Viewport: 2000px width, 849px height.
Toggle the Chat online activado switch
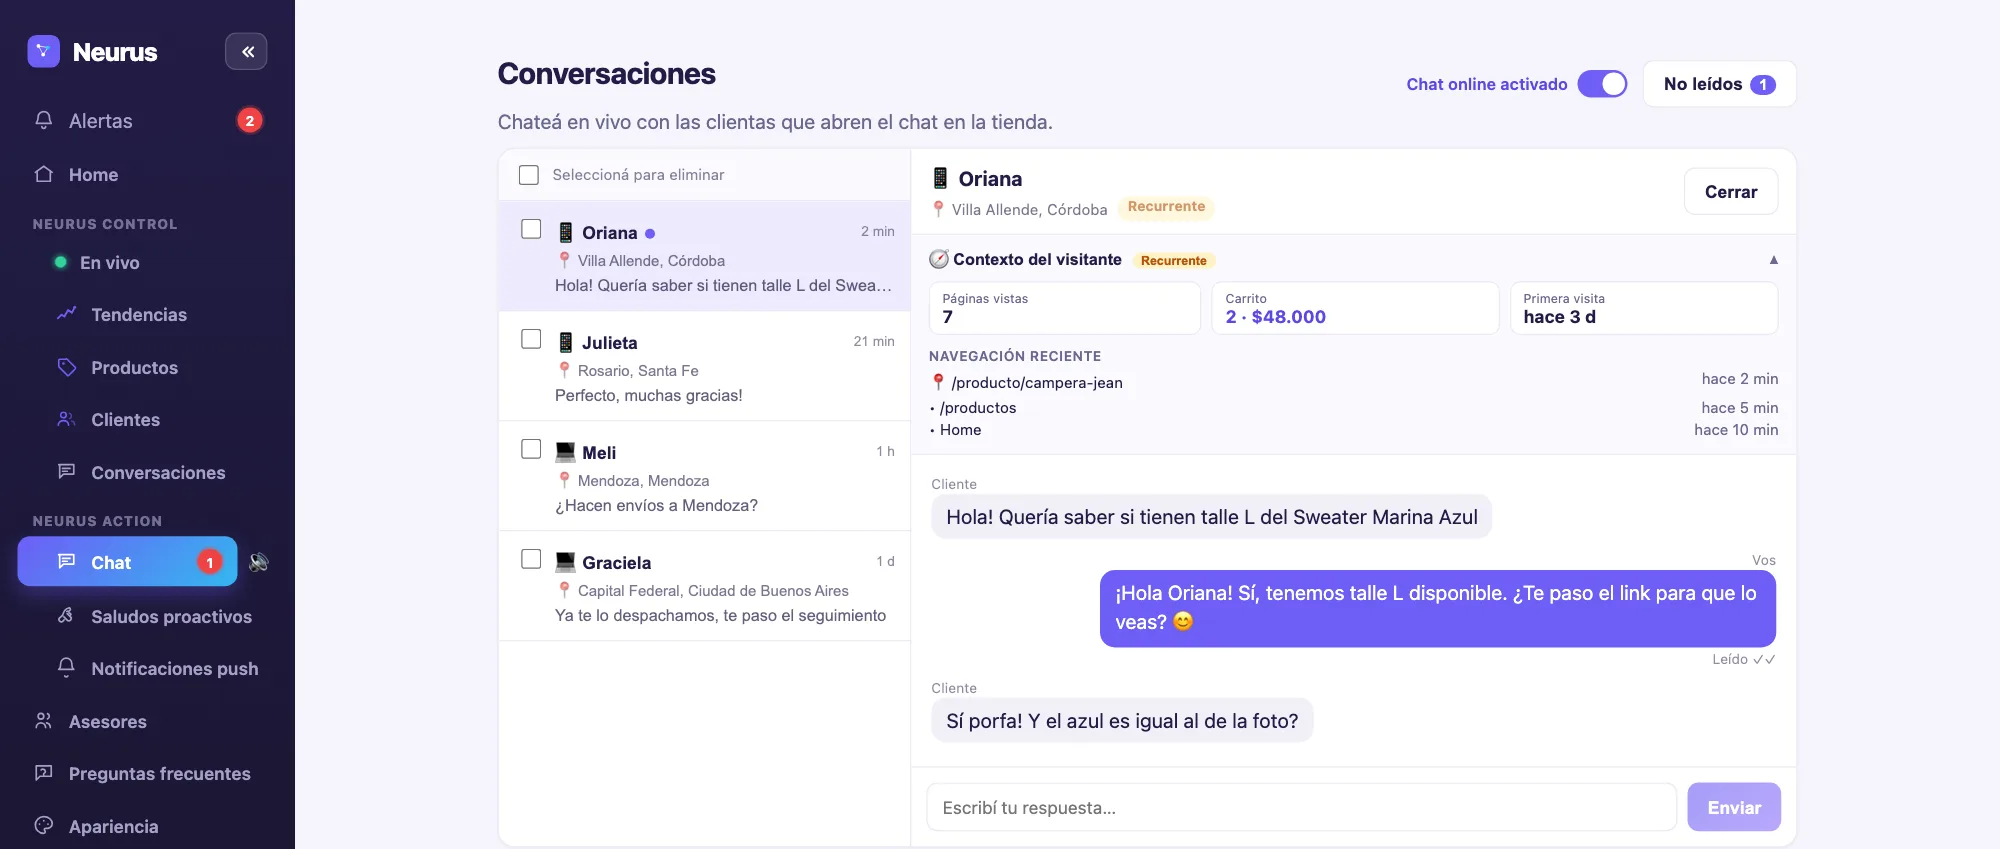1602,84
